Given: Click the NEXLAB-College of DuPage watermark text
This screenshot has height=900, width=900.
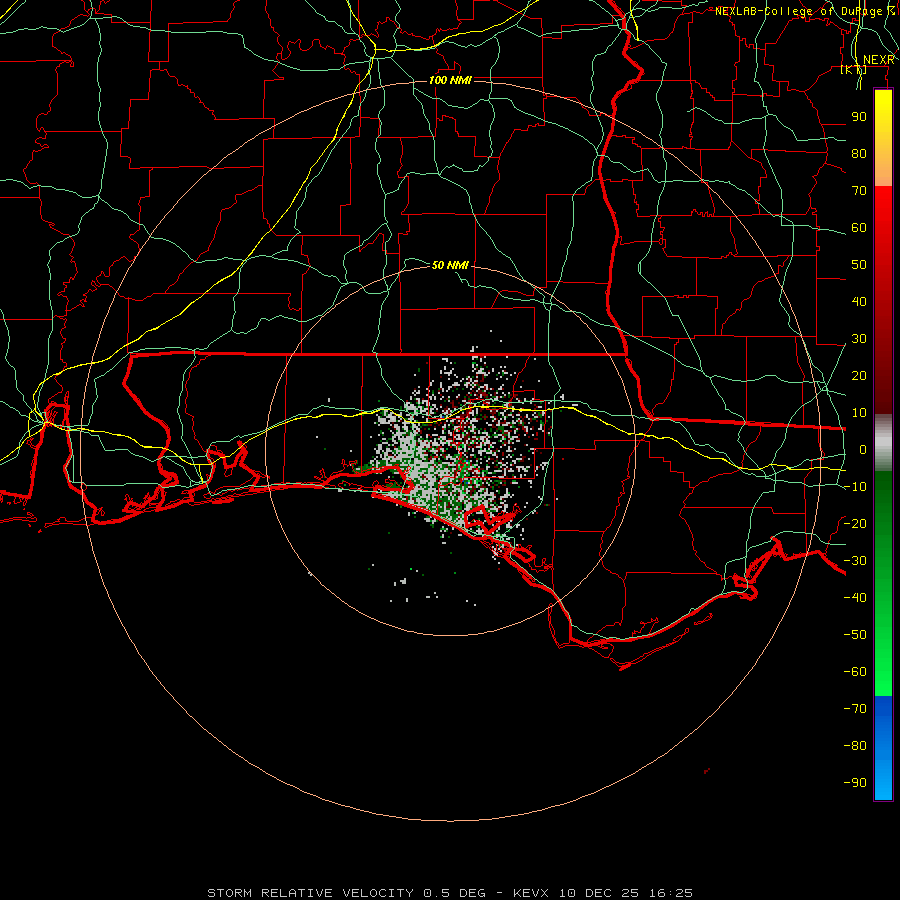Looking at the screenshot, I should (x=805, y=11).
